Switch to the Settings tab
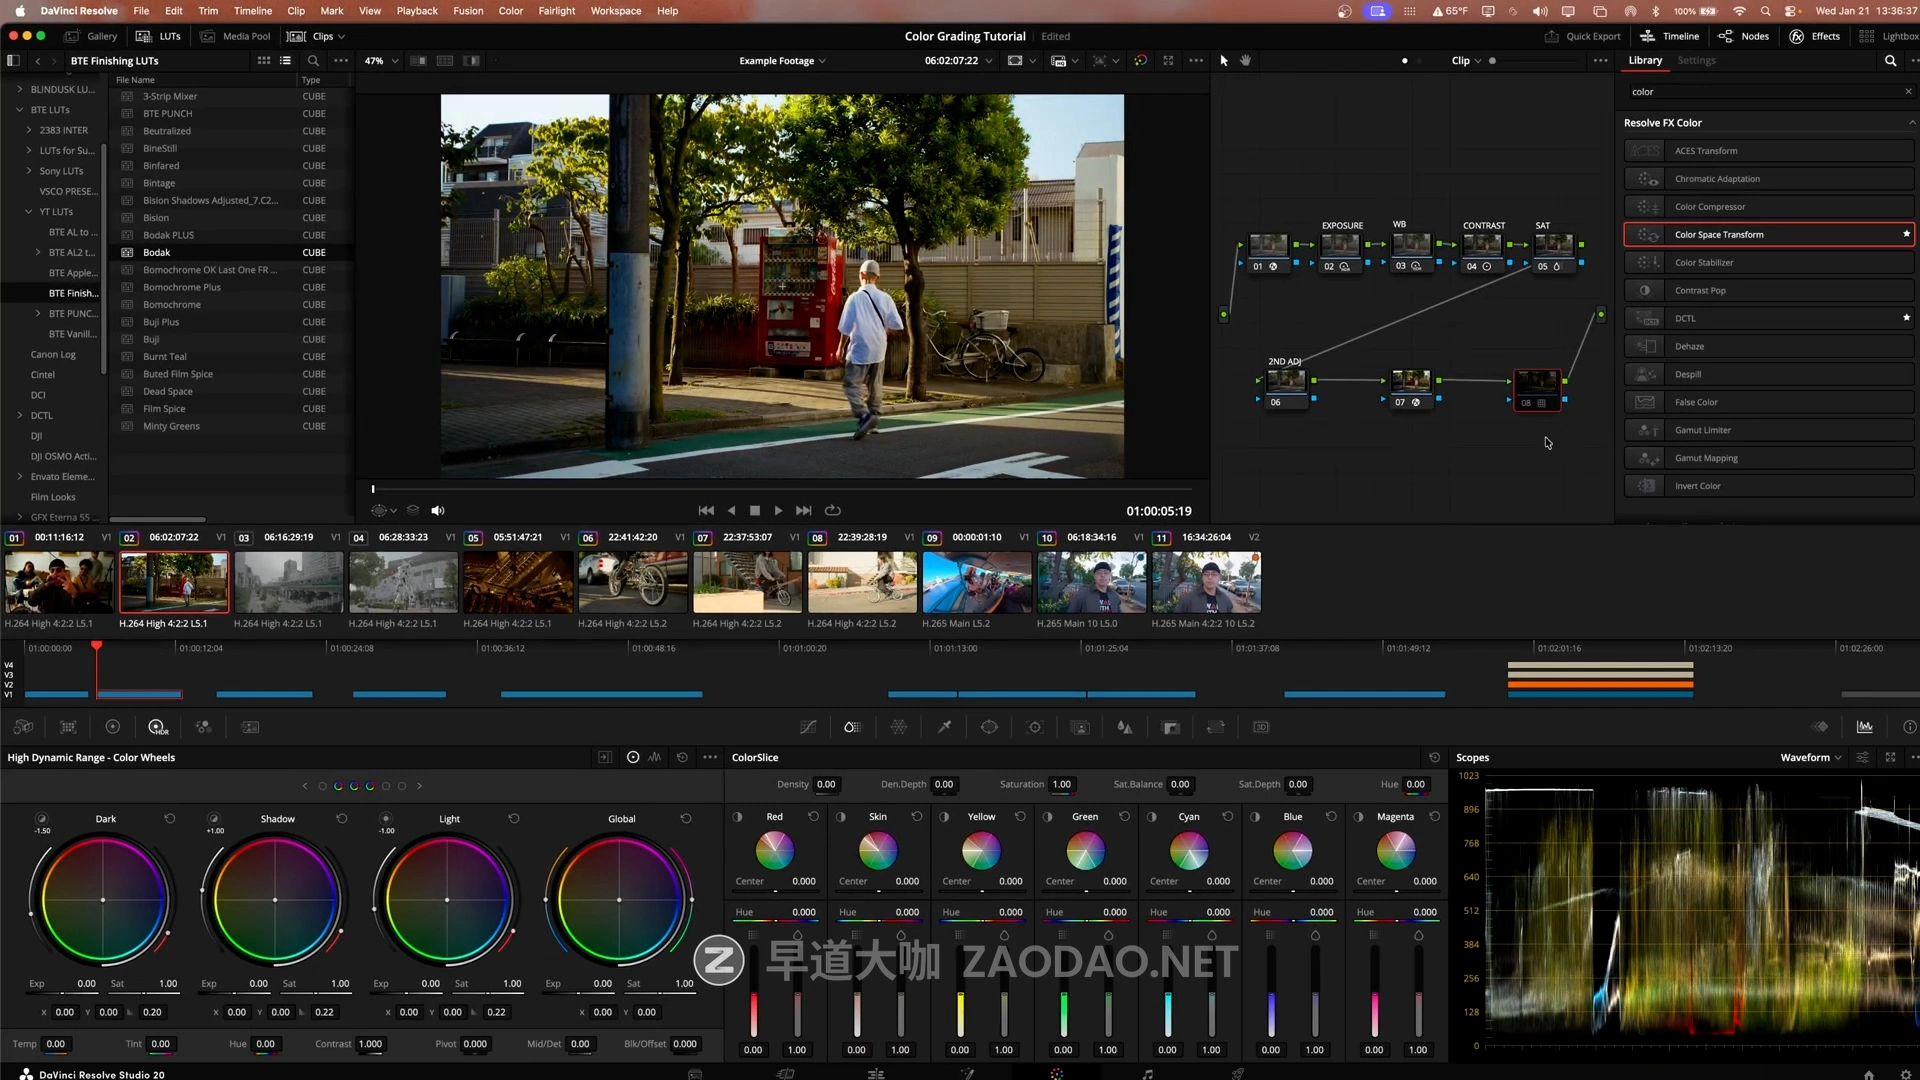Screen dimensions: 1920x1080 [1696, 61]
